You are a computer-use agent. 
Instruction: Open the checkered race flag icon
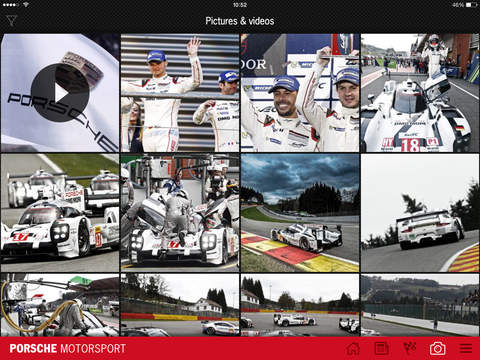(x=410, y=348)
